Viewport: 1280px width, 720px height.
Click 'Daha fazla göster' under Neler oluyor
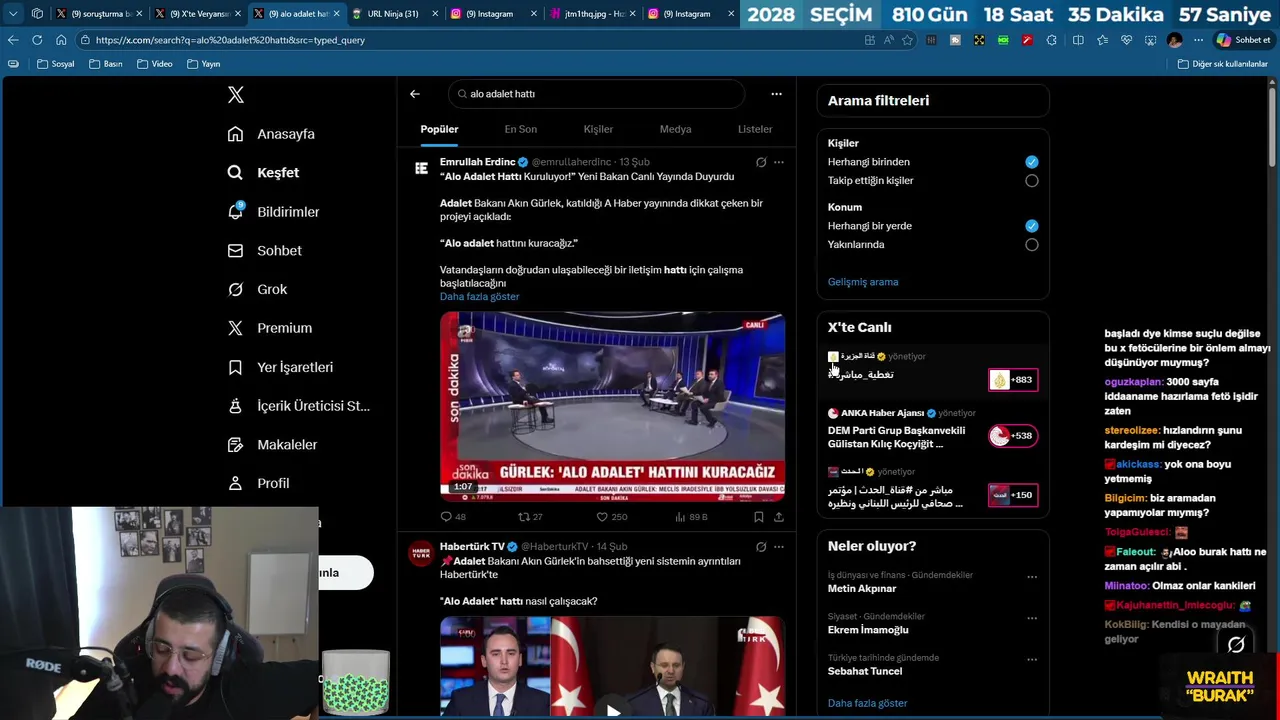click(867, 704)
